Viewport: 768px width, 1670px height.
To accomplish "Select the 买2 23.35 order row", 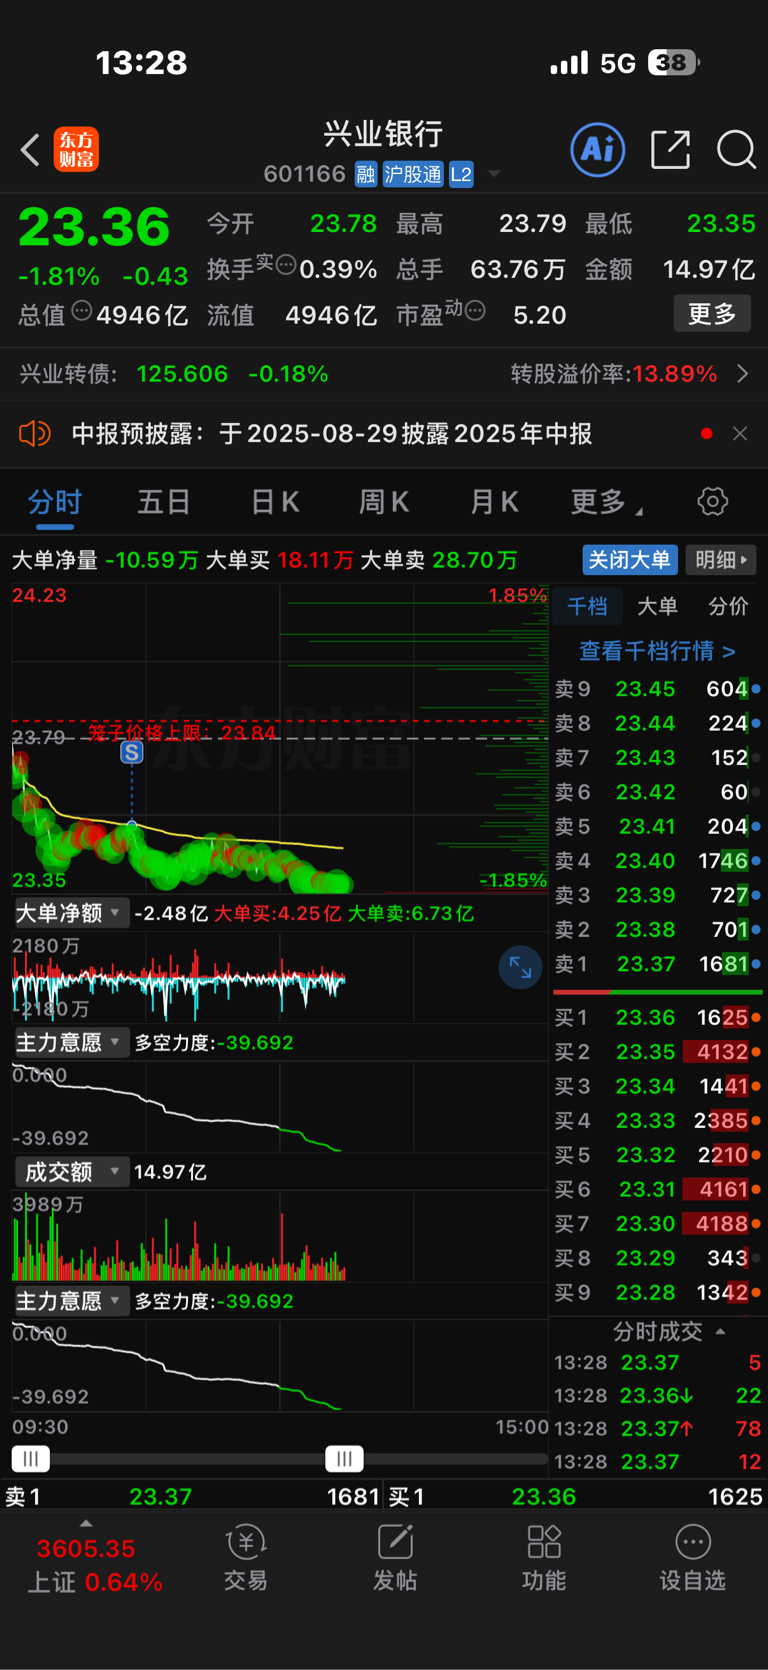I will (657, 1052).
